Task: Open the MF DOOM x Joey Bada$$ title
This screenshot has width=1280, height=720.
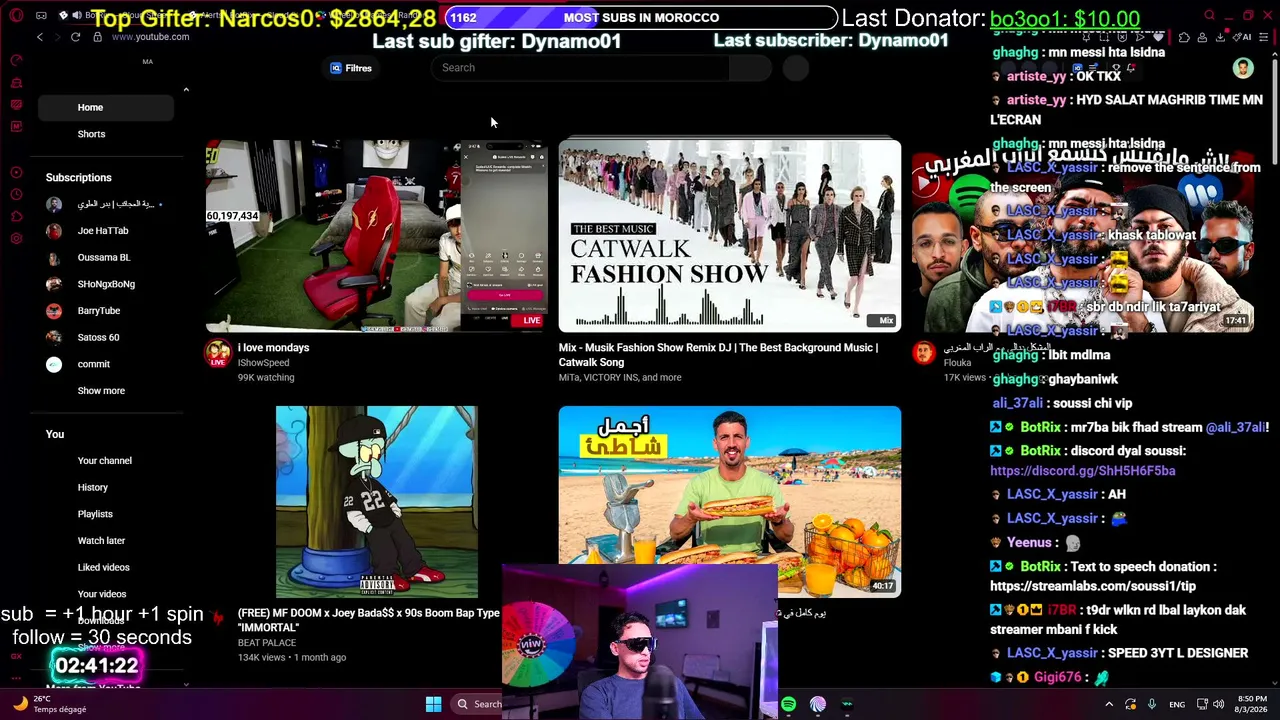Action: pyautogui.click(x=369, y=620)
